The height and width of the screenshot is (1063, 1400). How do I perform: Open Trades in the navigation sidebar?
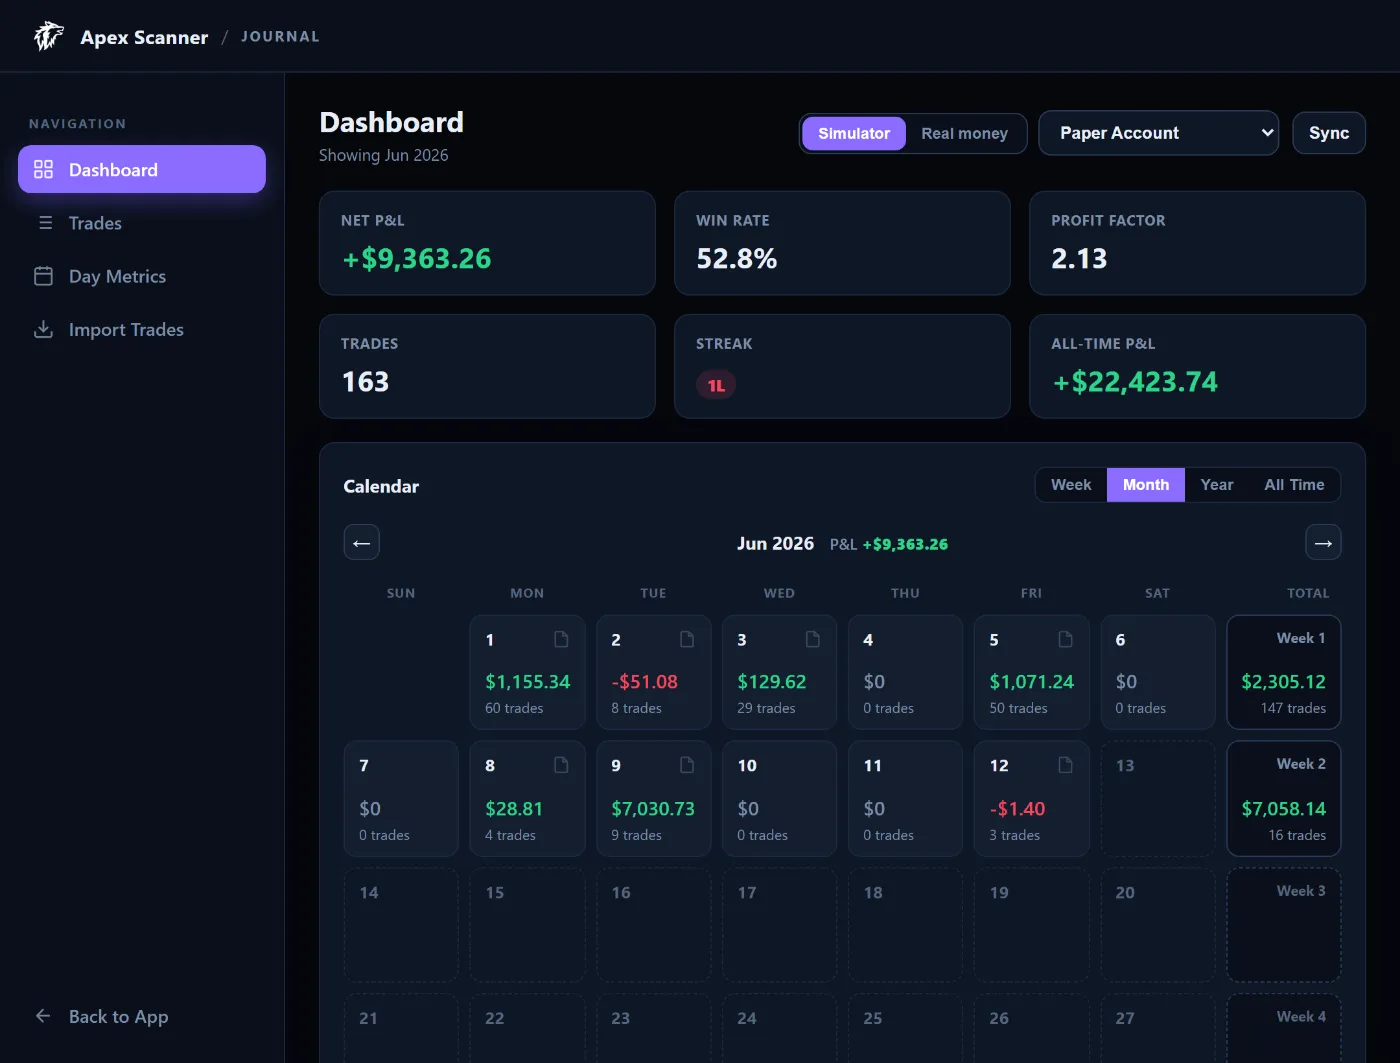pos(142,223)
